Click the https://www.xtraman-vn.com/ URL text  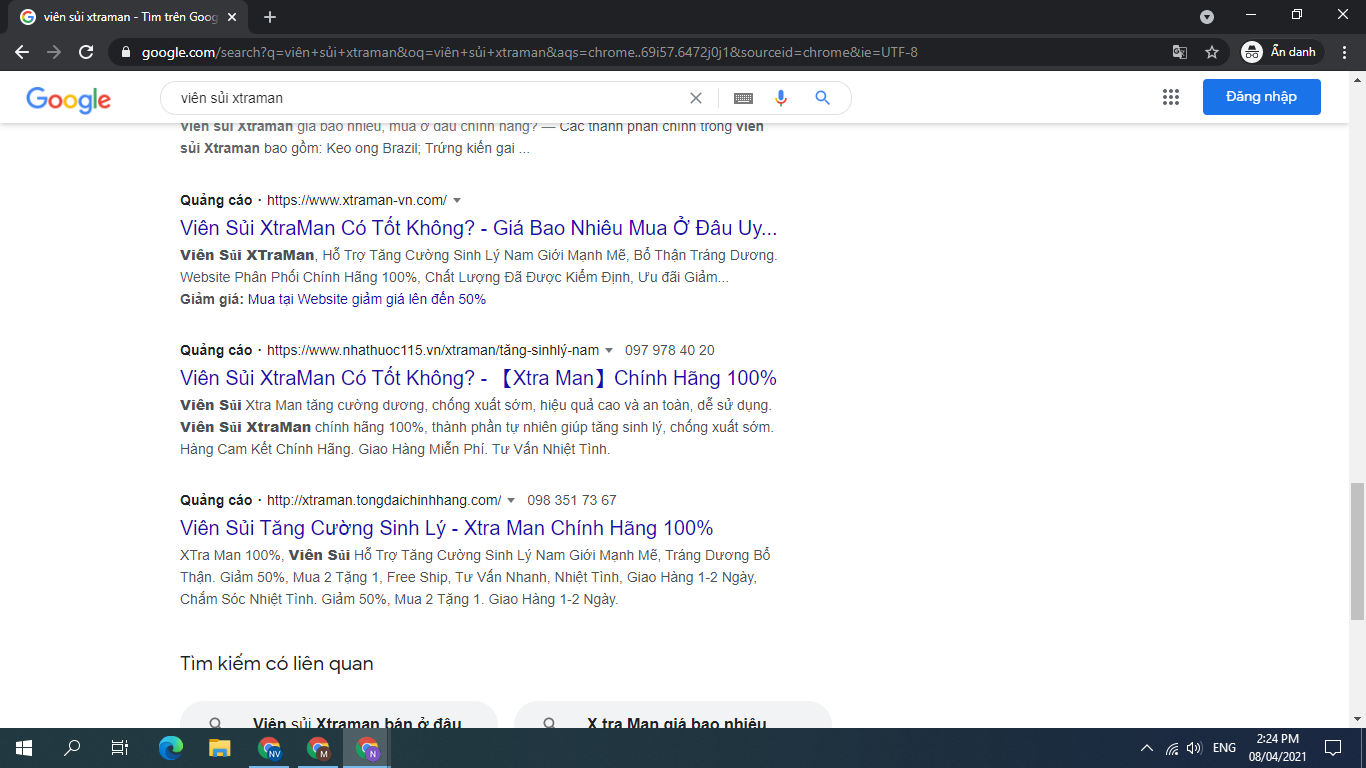357,200
